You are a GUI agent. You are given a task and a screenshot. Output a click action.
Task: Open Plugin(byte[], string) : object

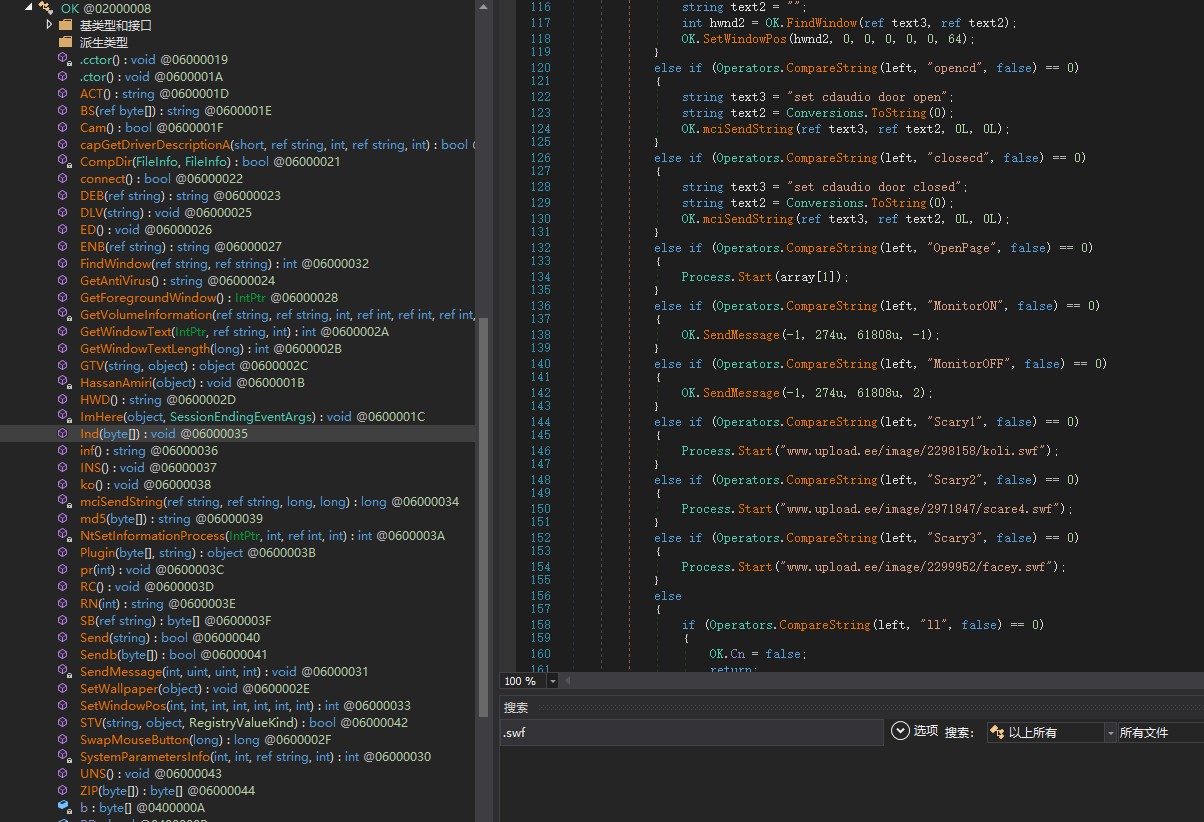197,552
